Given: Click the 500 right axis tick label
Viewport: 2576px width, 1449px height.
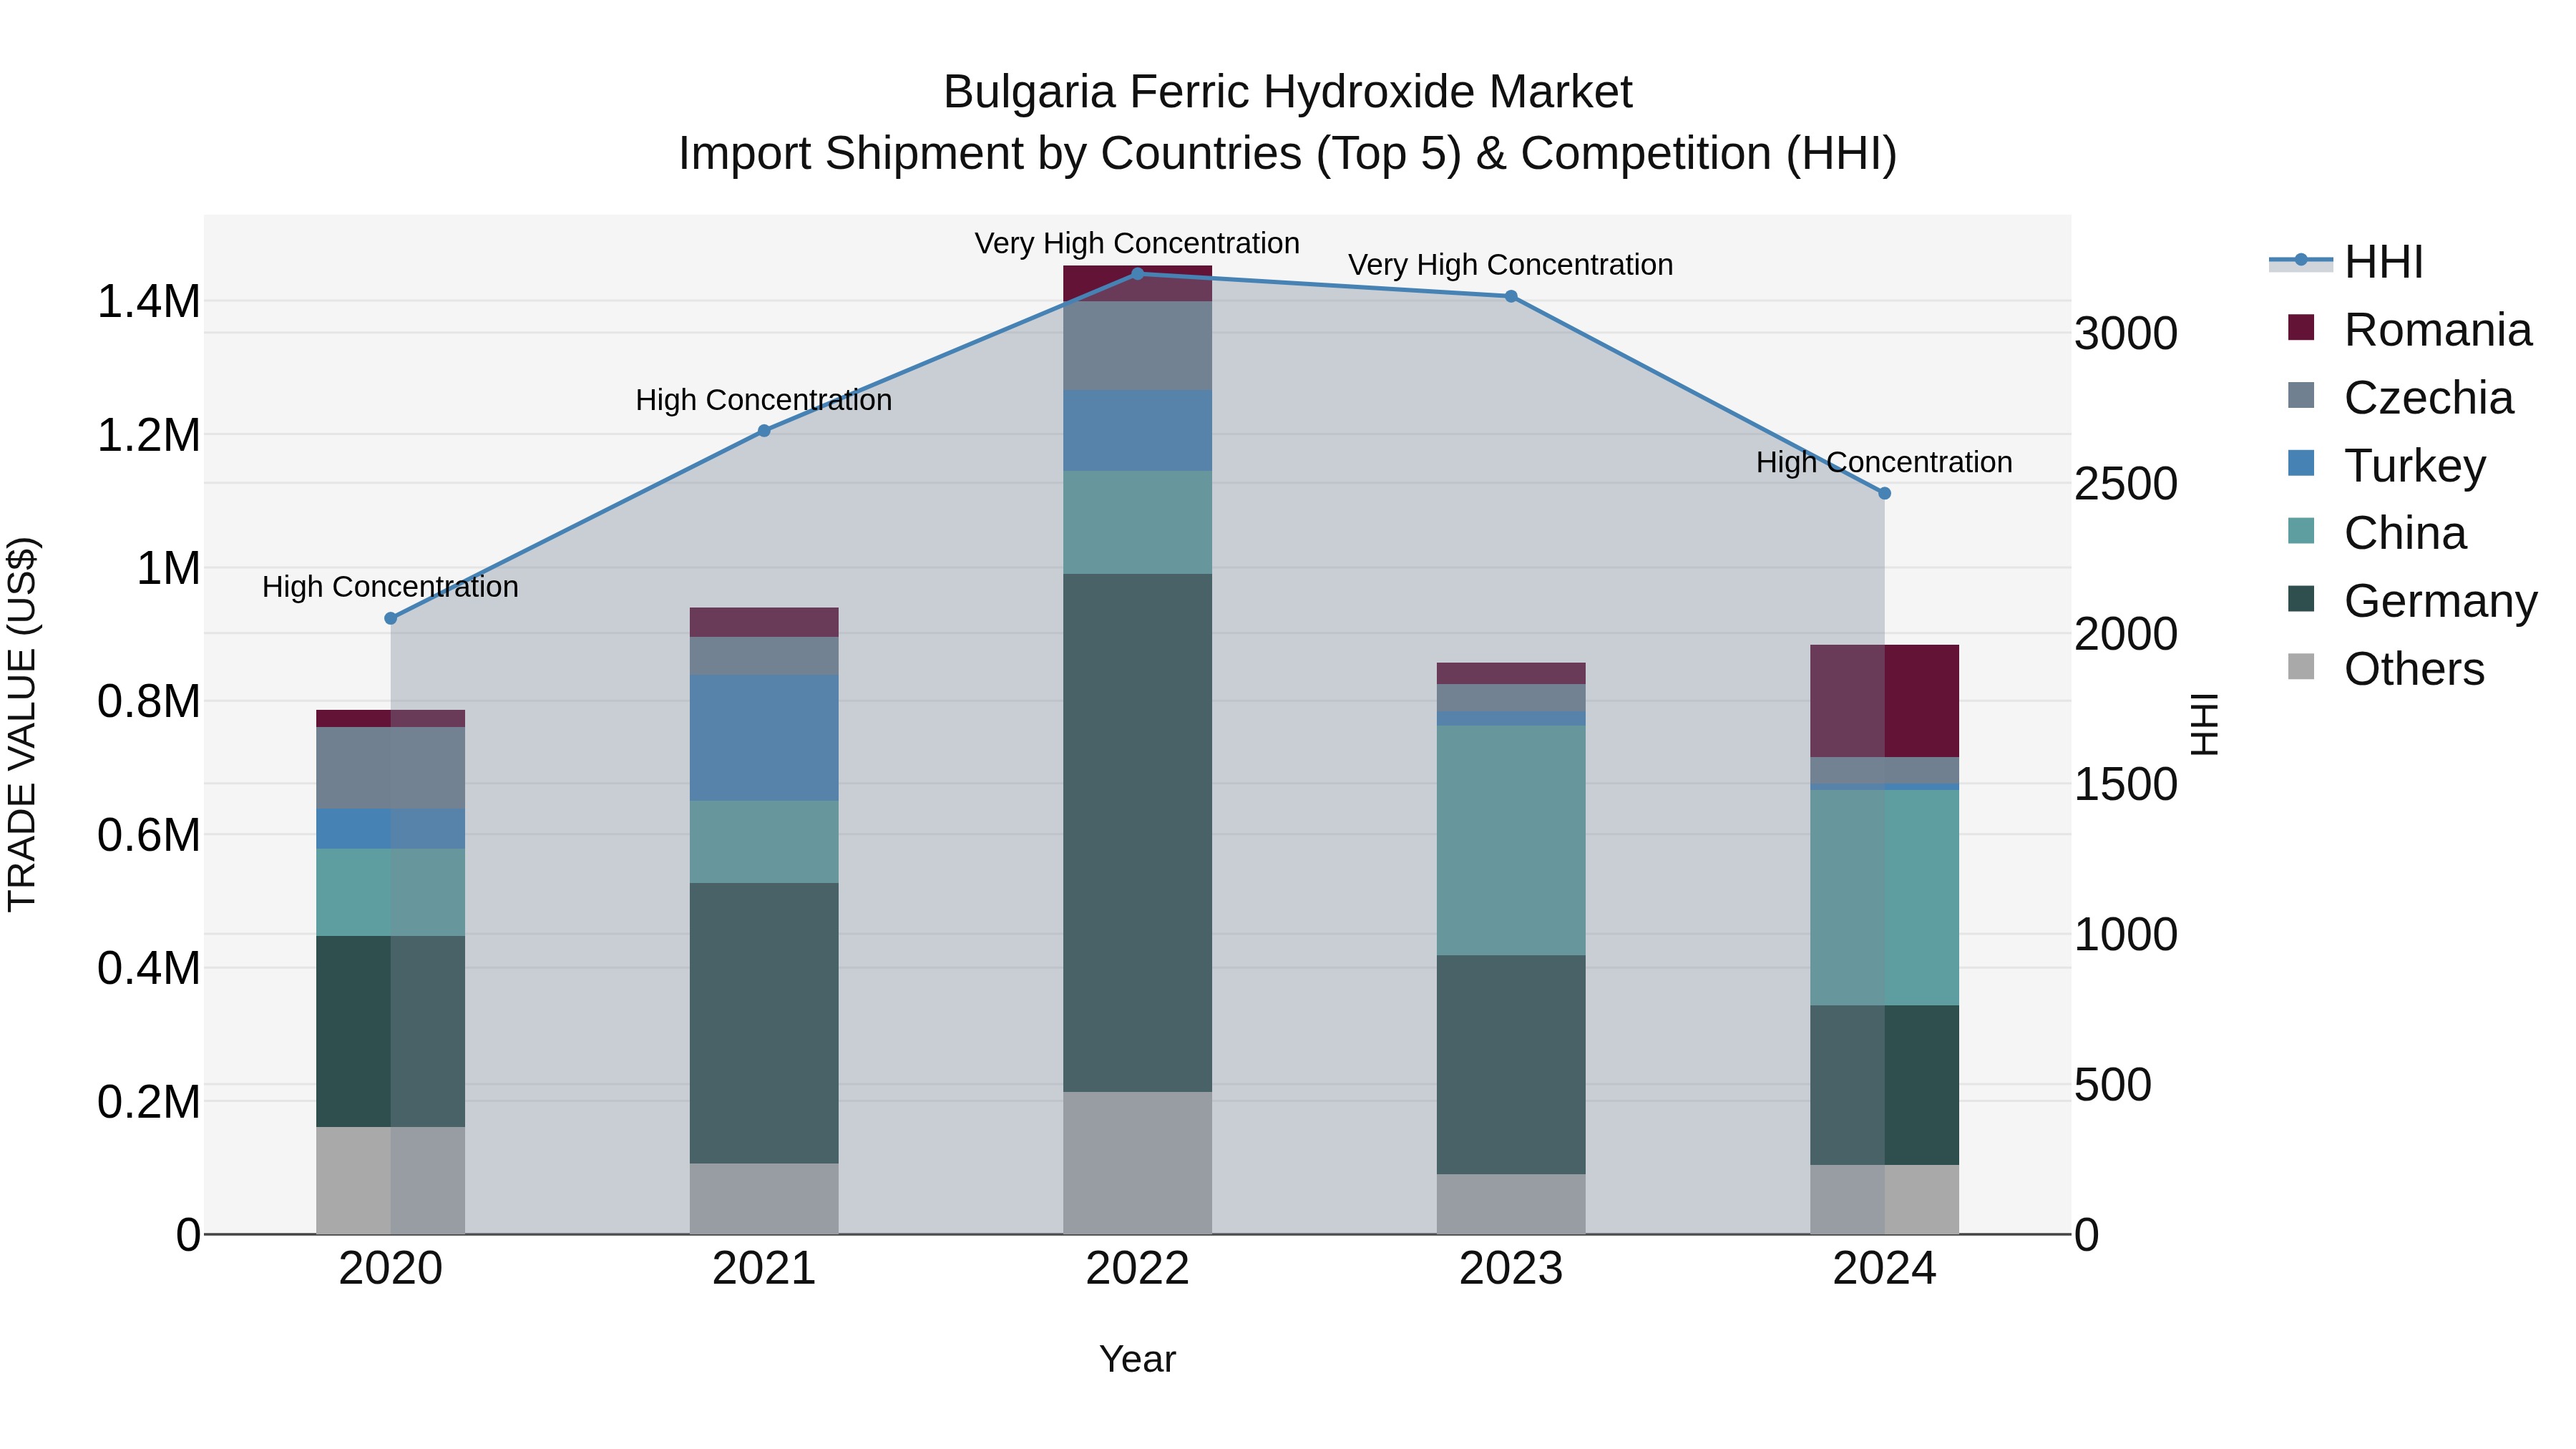Looking at the screenshot, I should tap(2112, 1085).
